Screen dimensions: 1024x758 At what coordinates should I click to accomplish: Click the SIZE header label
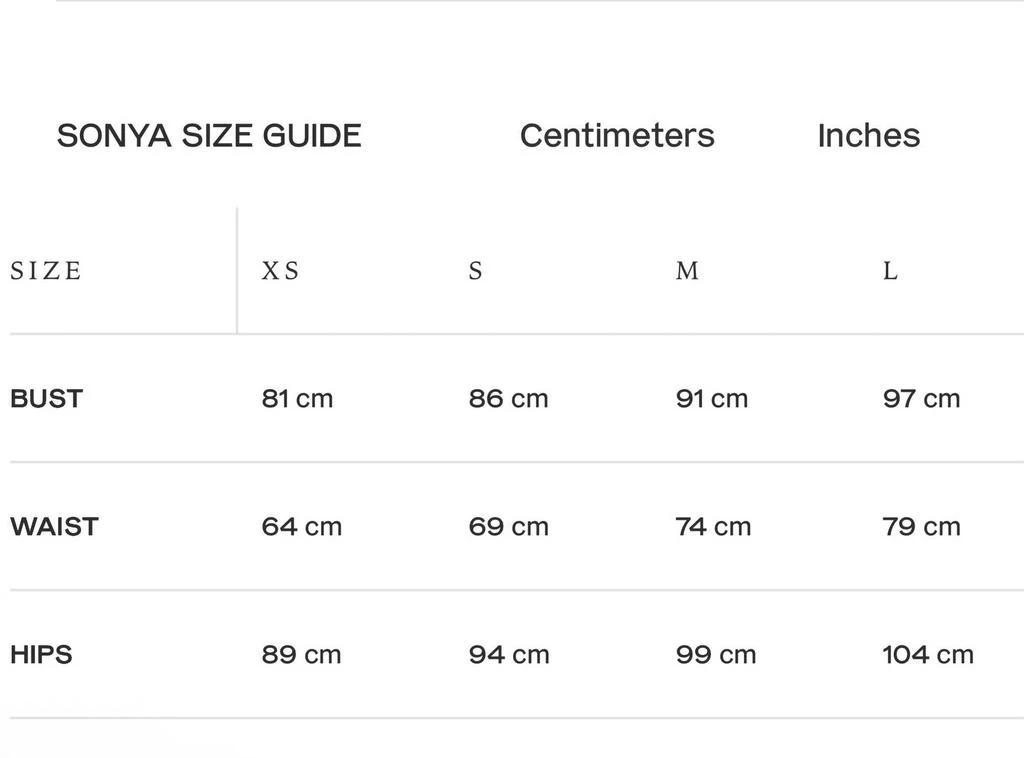coord(46,271)
